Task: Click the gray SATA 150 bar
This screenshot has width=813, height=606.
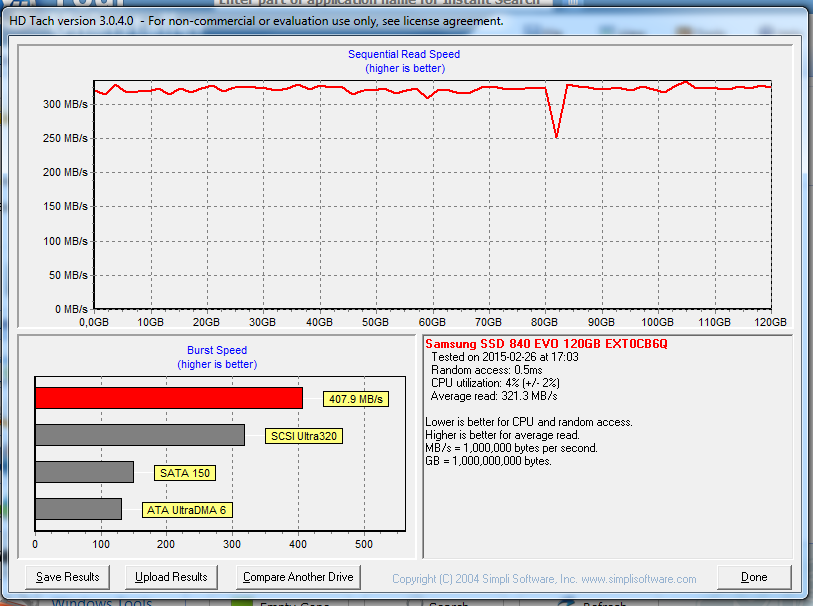Action: pyautogui.click(x=85, y=472)
